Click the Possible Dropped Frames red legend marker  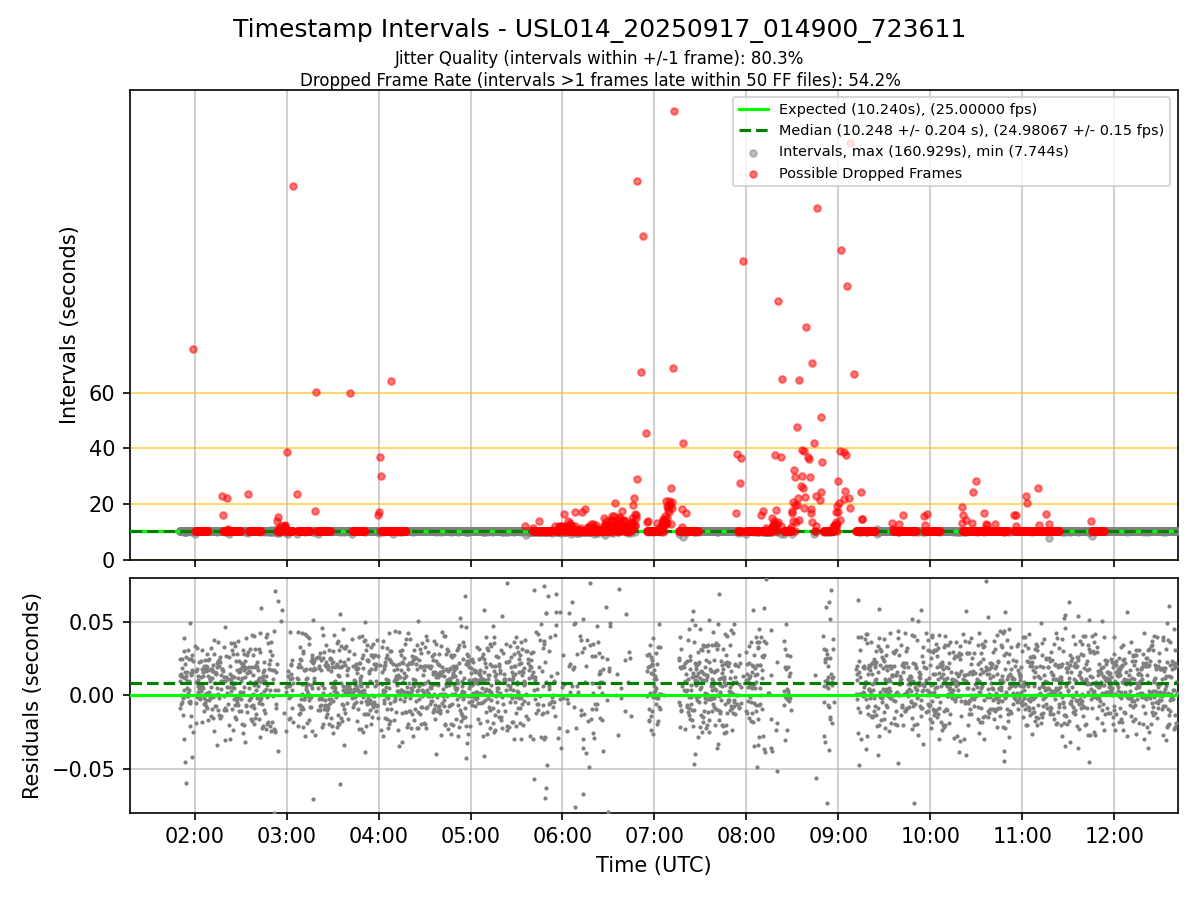753,173
